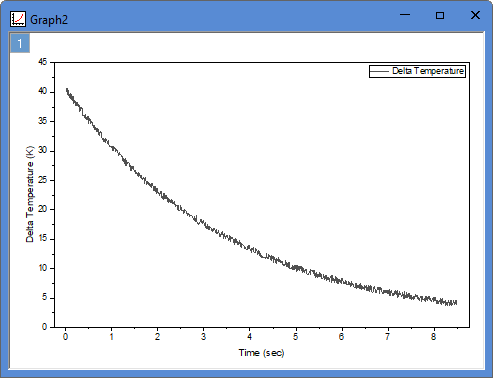Click Y-axis tick label 25
Image resolution: width=493 pixels, height=378 pixels.
(43, 180)
